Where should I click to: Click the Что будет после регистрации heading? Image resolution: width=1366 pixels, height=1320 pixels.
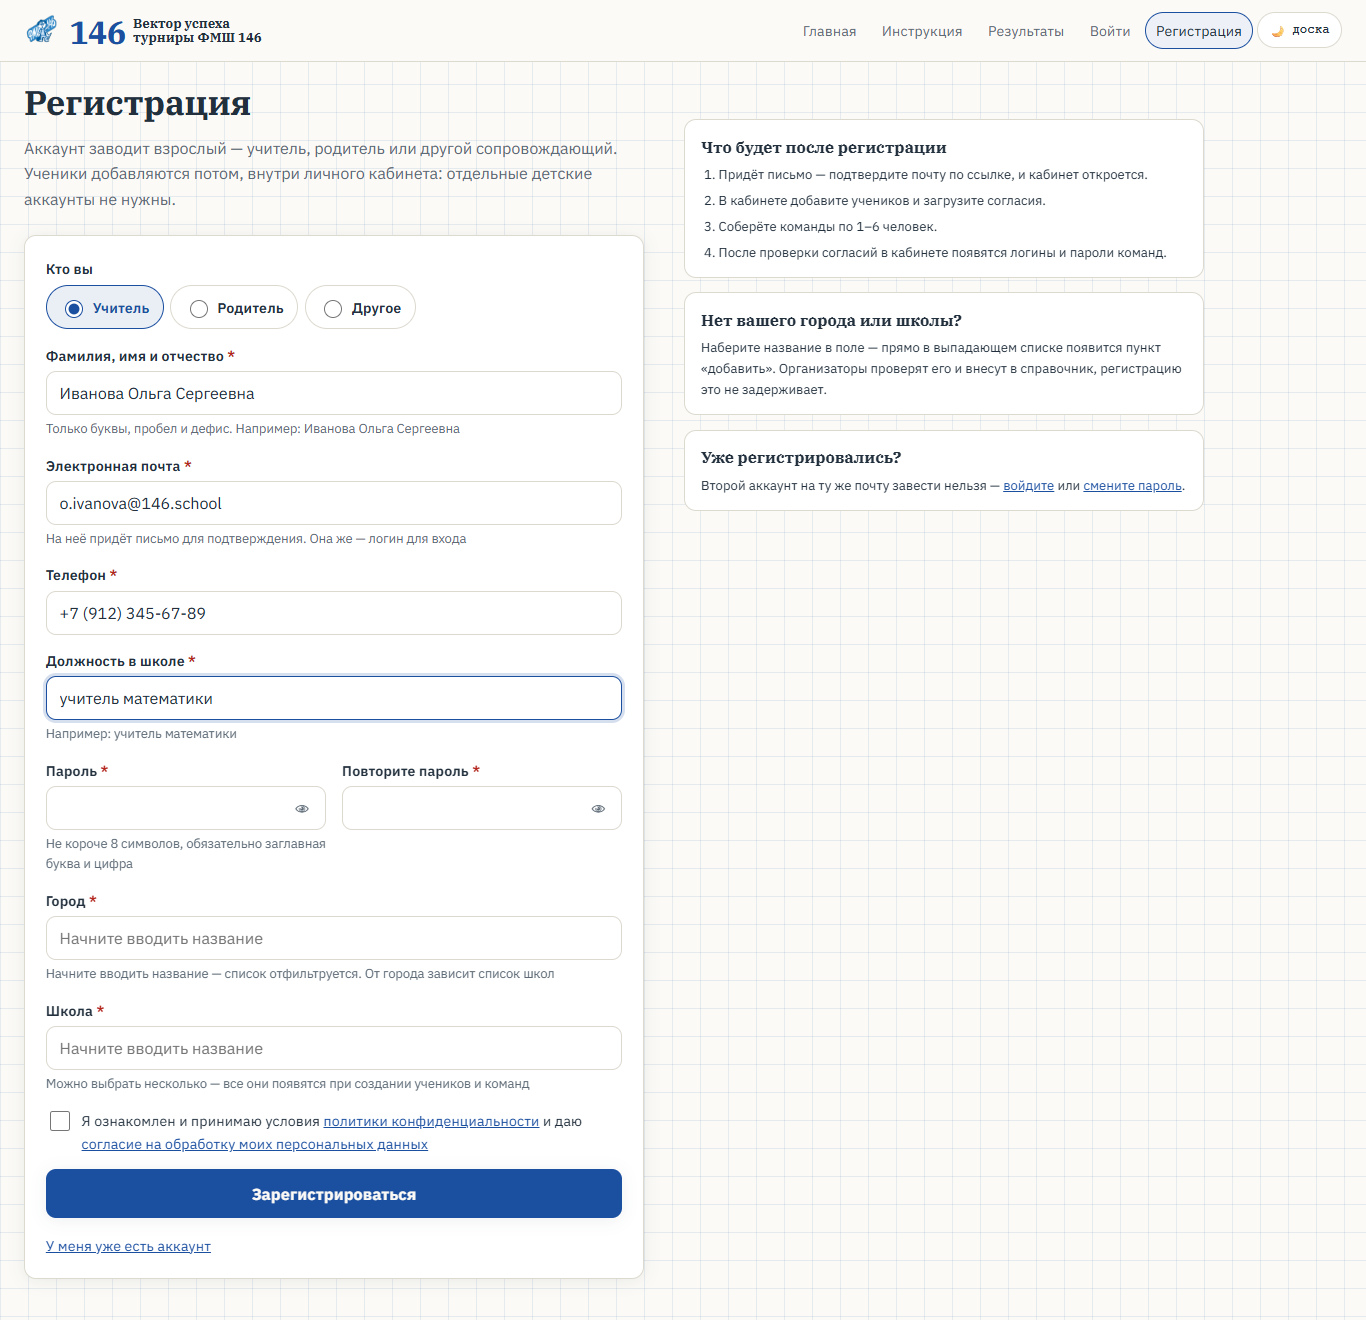click(824, 147)
